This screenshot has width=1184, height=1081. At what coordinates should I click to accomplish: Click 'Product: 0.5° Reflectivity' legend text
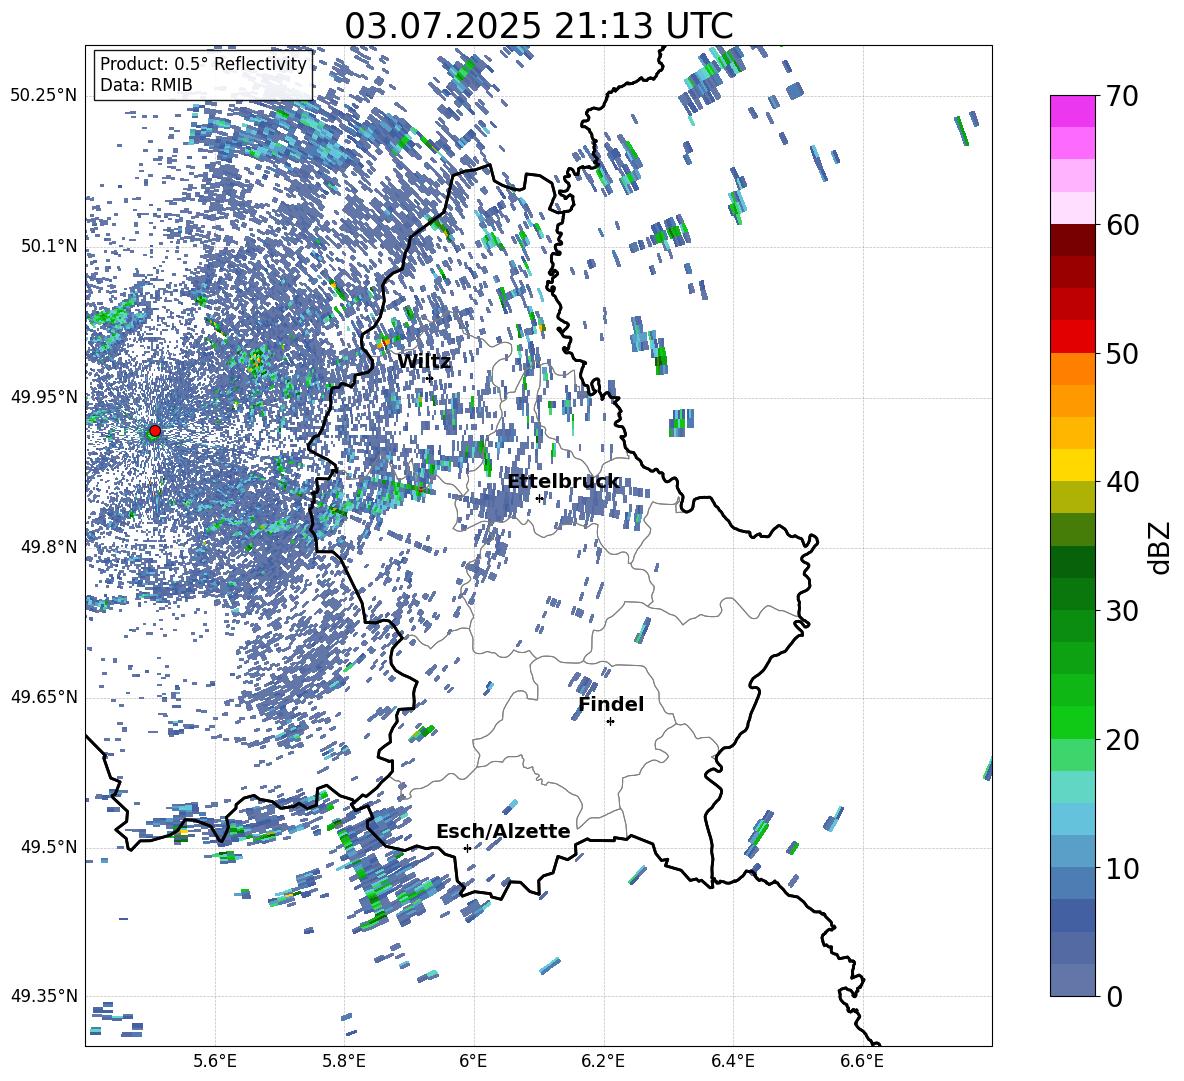(x=203, y=64)
